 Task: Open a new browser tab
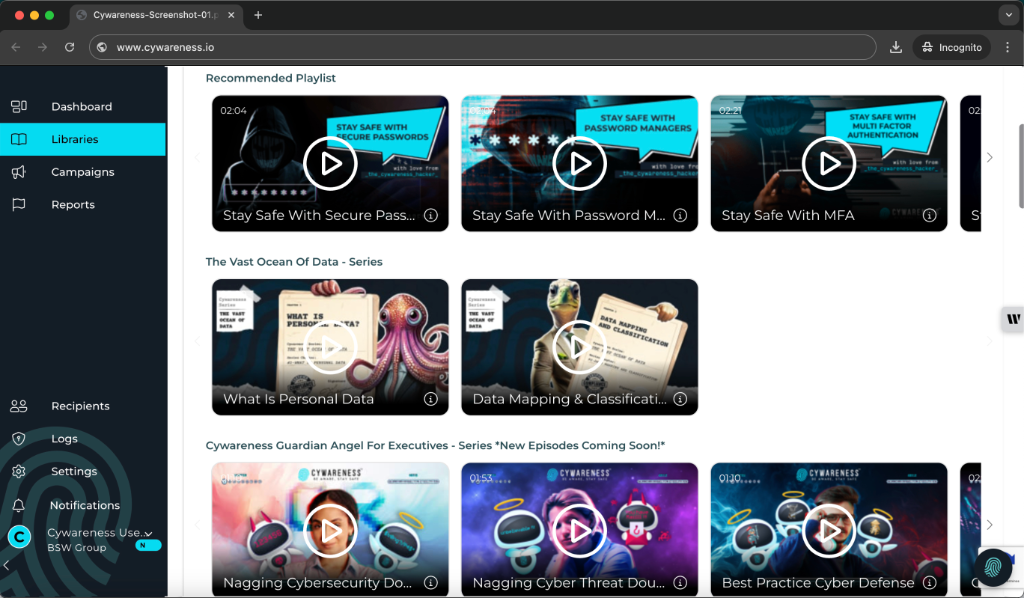click(258, 15)
